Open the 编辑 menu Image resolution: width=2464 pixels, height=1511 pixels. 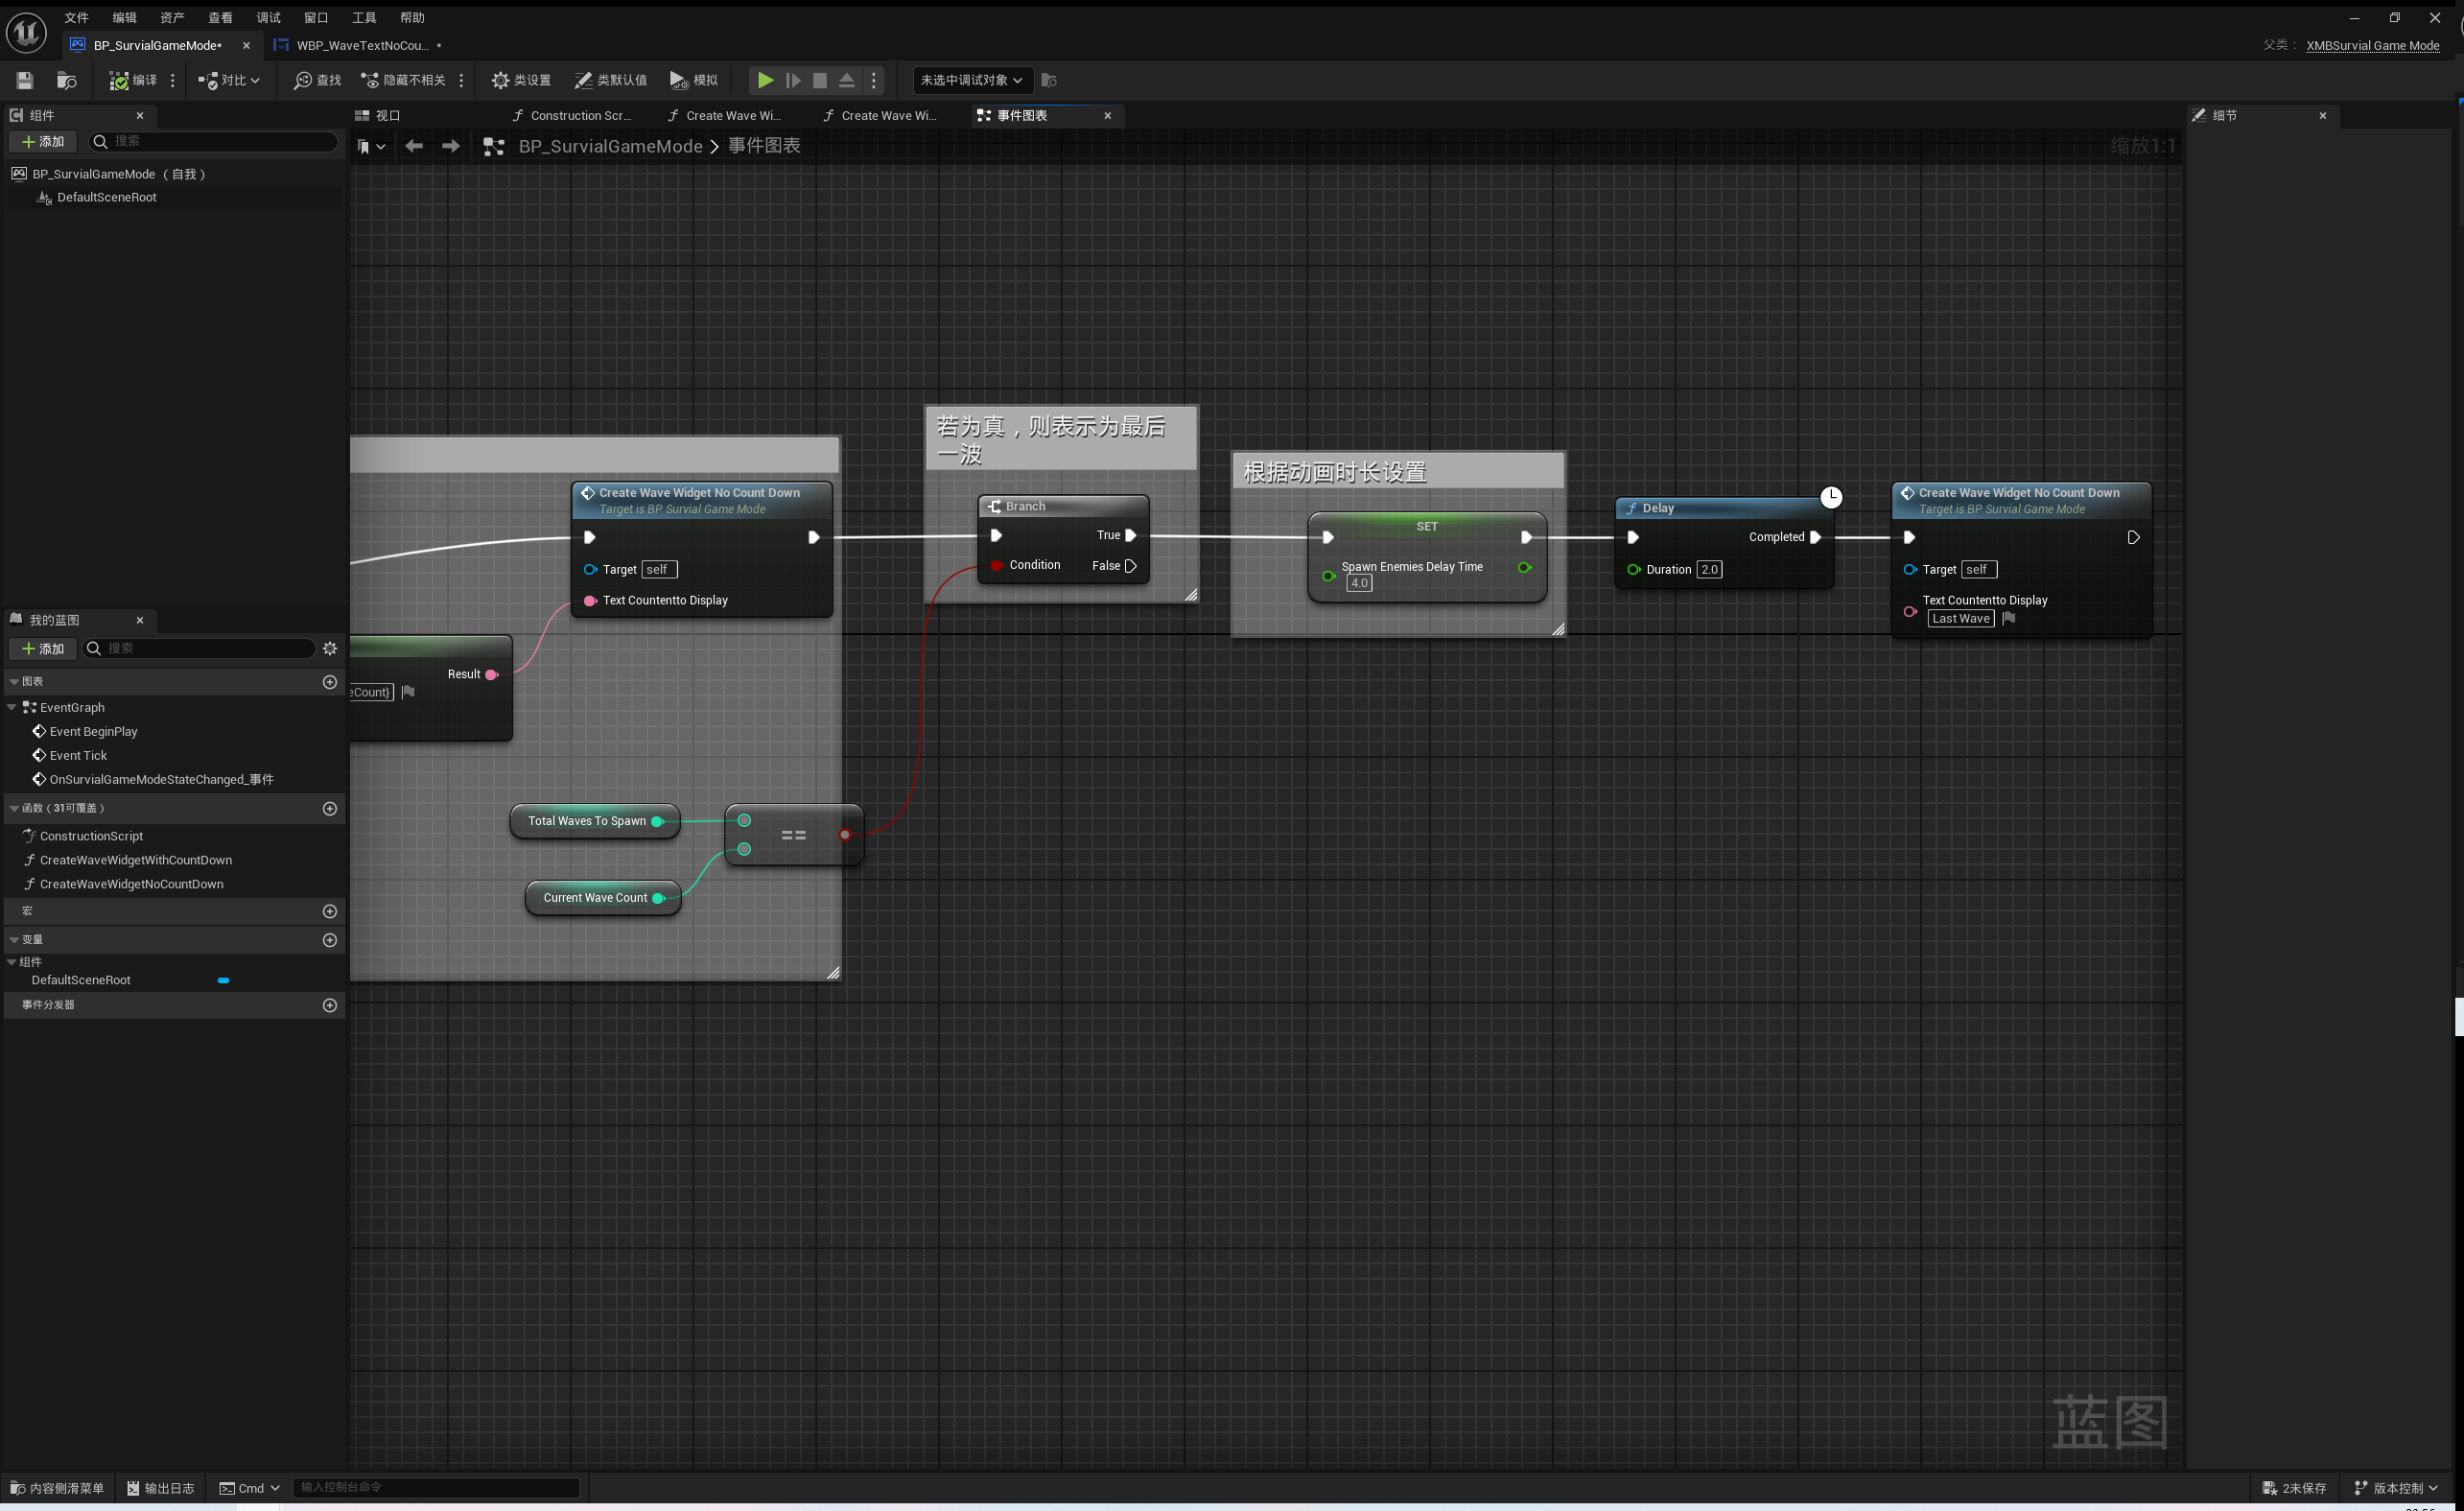[125, 17]
